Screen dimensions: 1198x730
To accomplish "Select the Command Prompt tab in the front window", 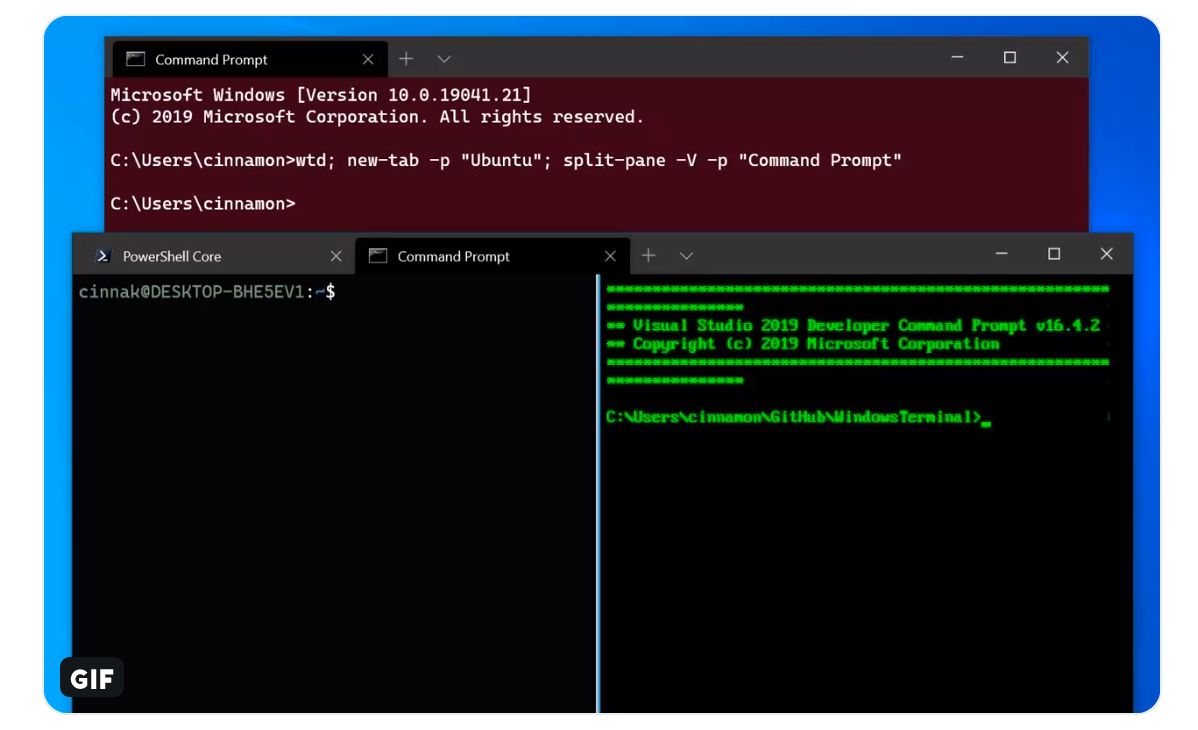I will click(x=493, y=256).
